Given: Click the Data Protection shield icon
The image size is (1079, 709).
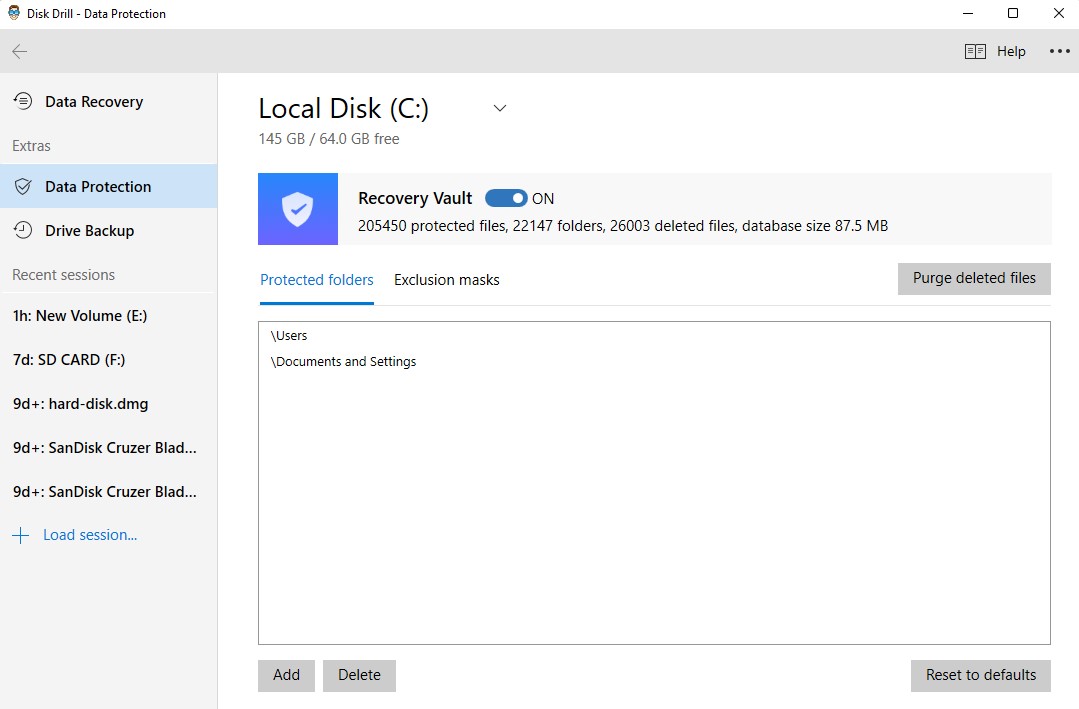Looking at the screenshot, I should [23, 187].
